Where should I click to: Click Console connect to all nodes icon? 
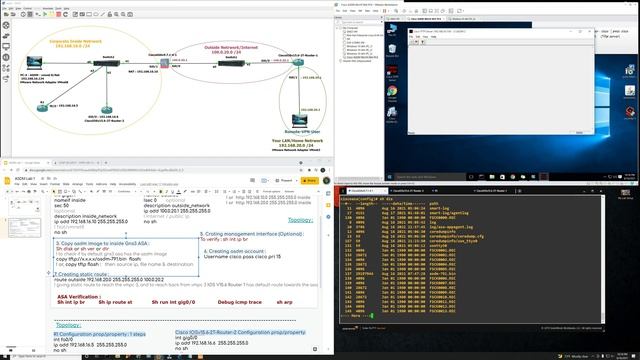(38, 14)
